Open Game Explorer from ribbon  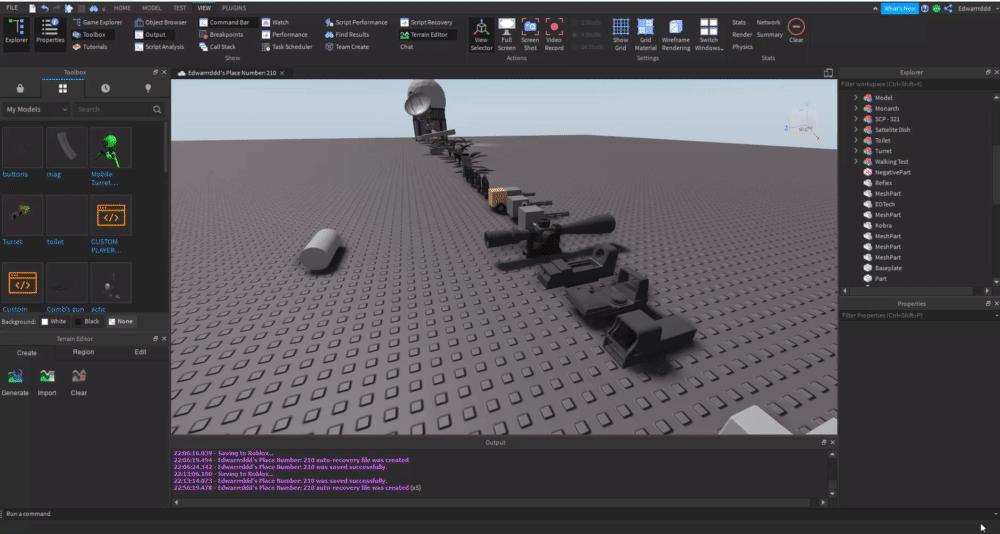(x=97, y=22)
